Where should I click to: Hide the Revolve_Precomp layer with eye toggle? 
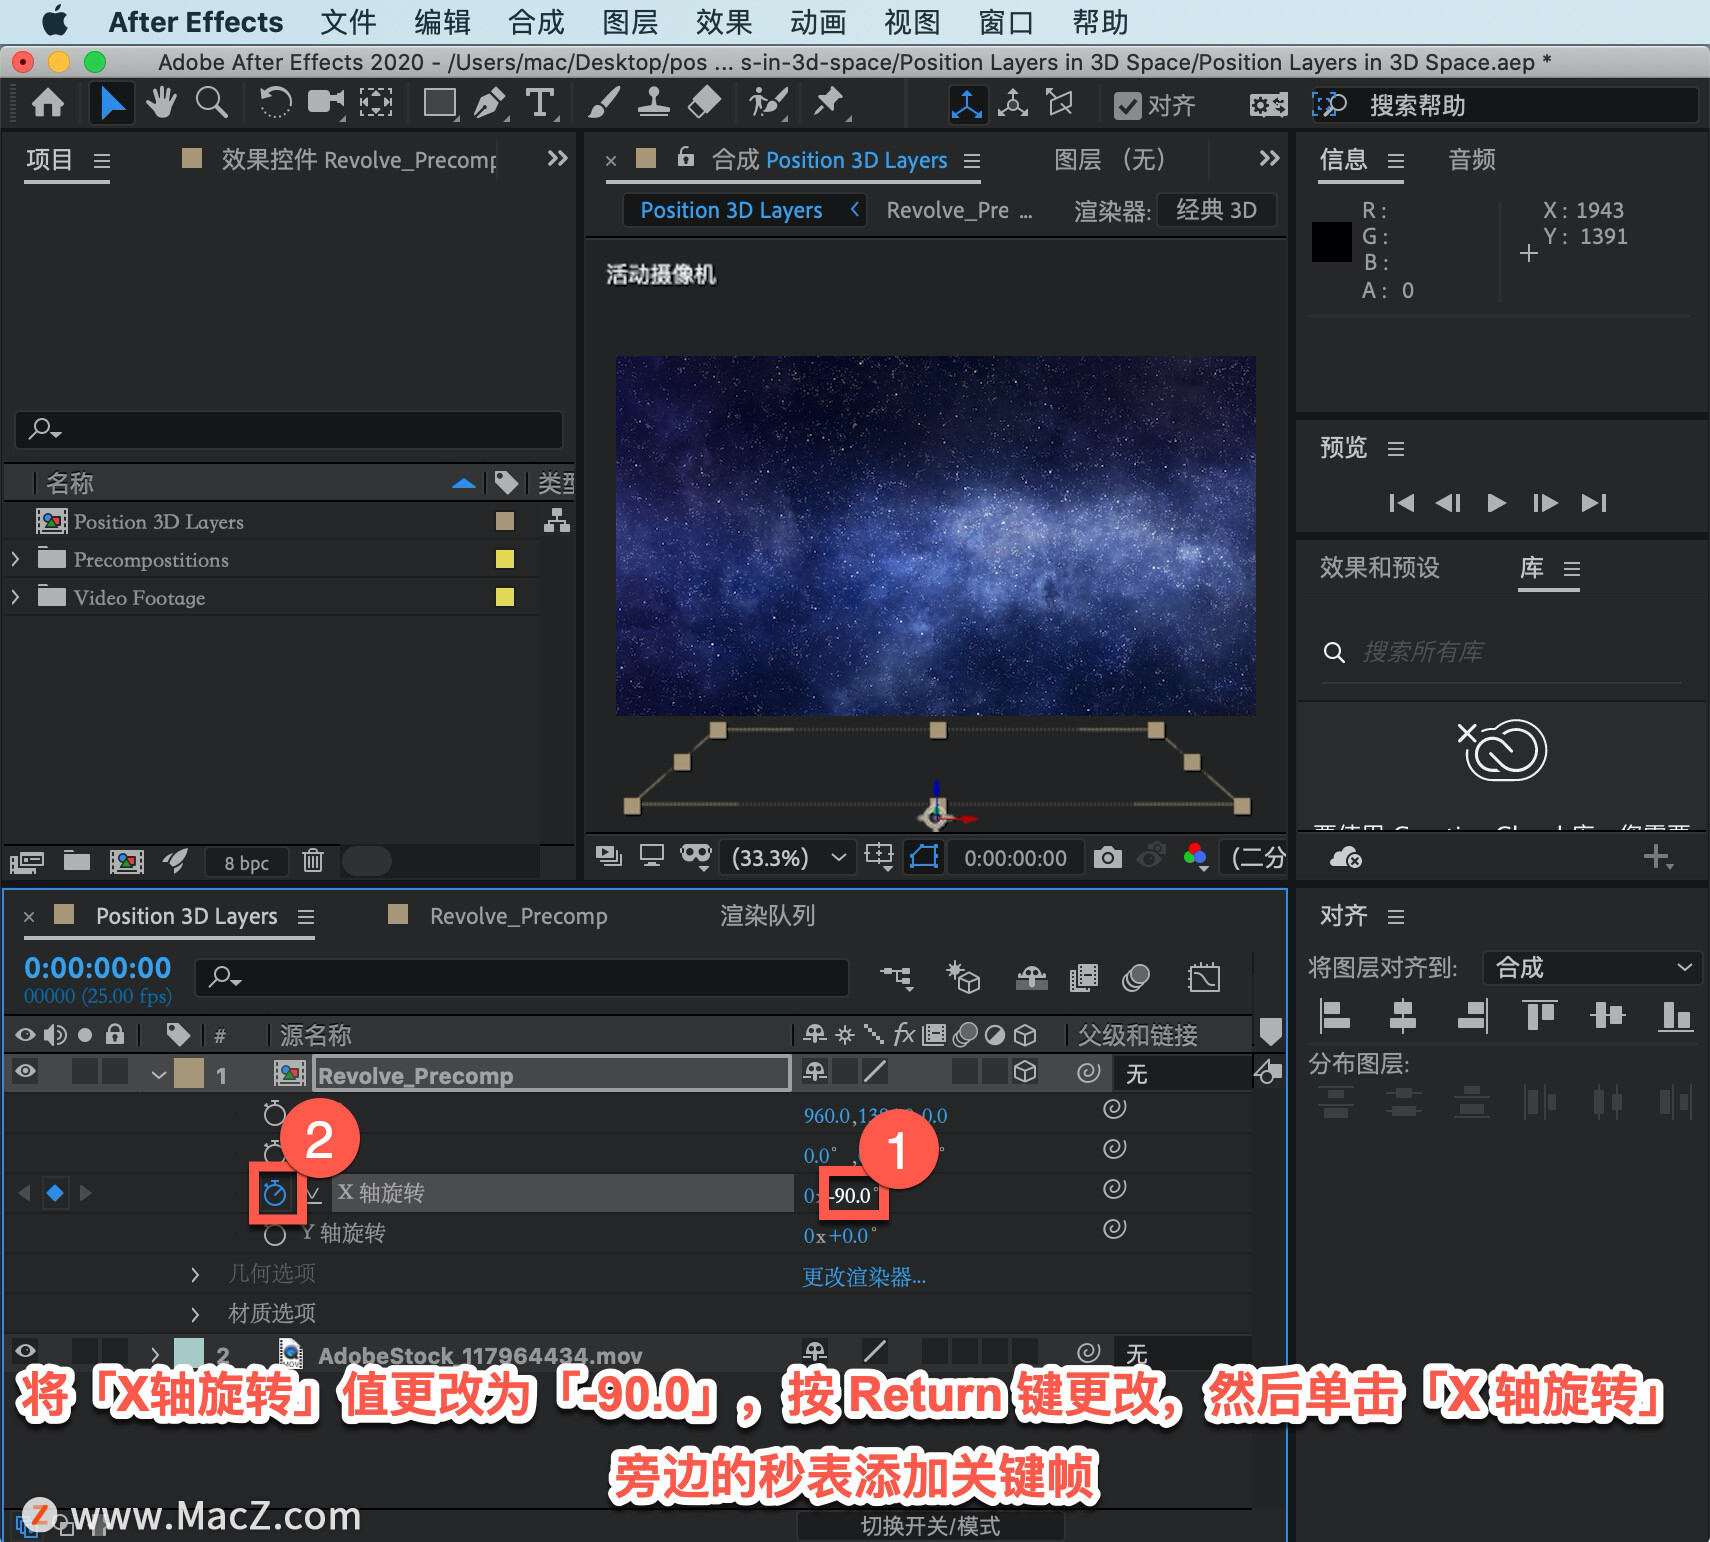pos(25,1072)
